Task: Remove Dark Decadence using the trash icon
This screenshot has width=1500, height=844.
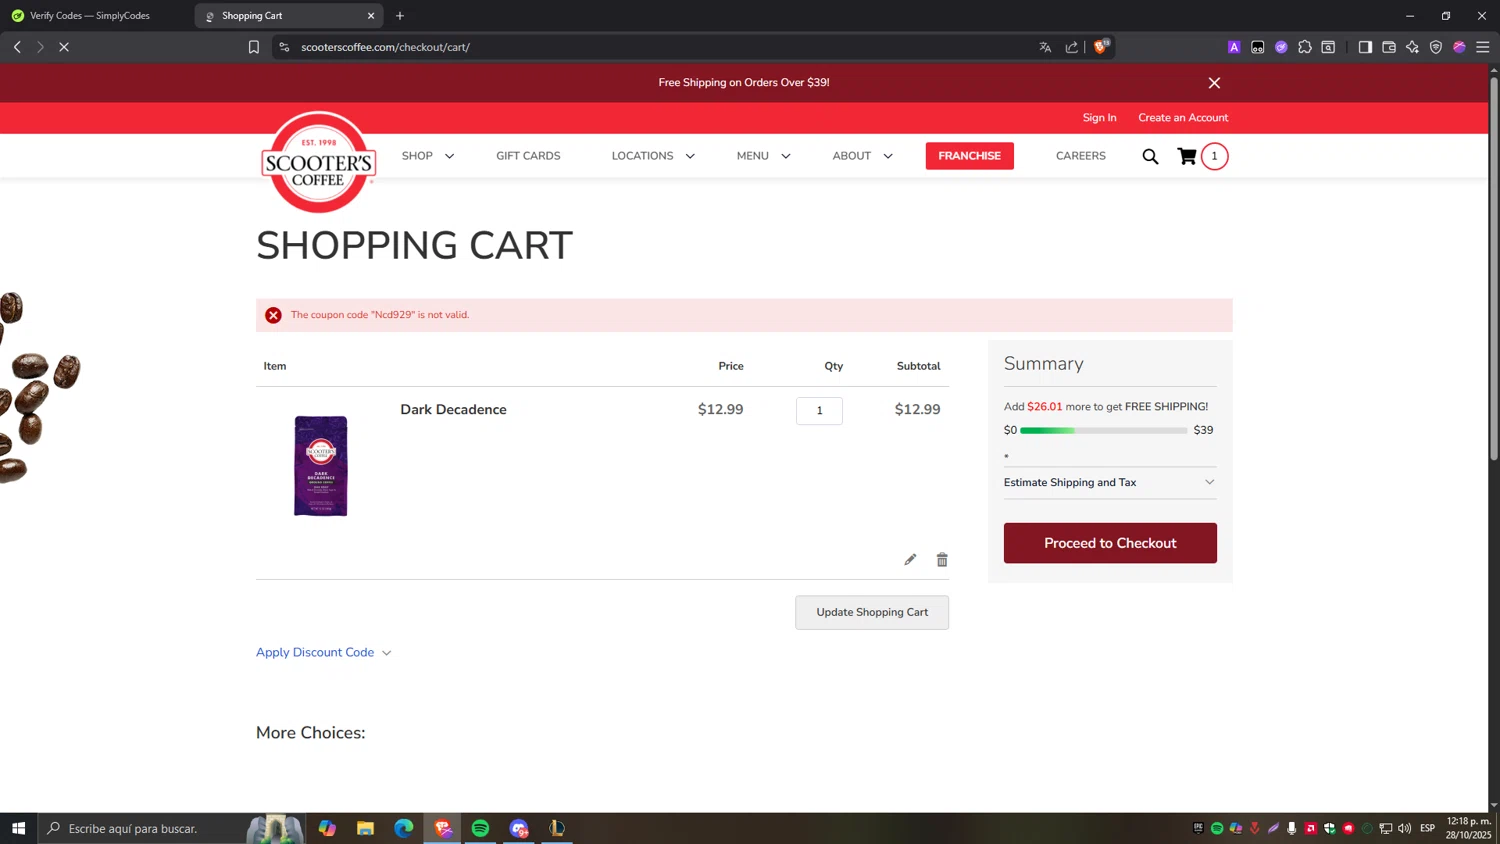Action: point(942,559)
